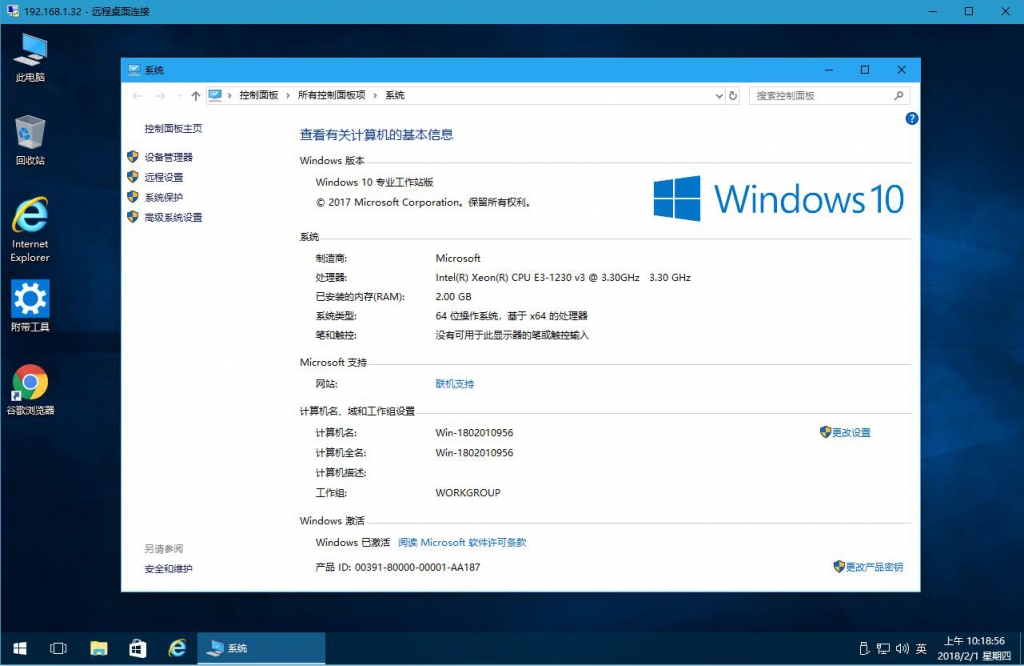Screen dimensions: 1024x666
Task: Expand the chevron after 所有控制面板项 breadcrumb
Action: click(x=376, y=95)
